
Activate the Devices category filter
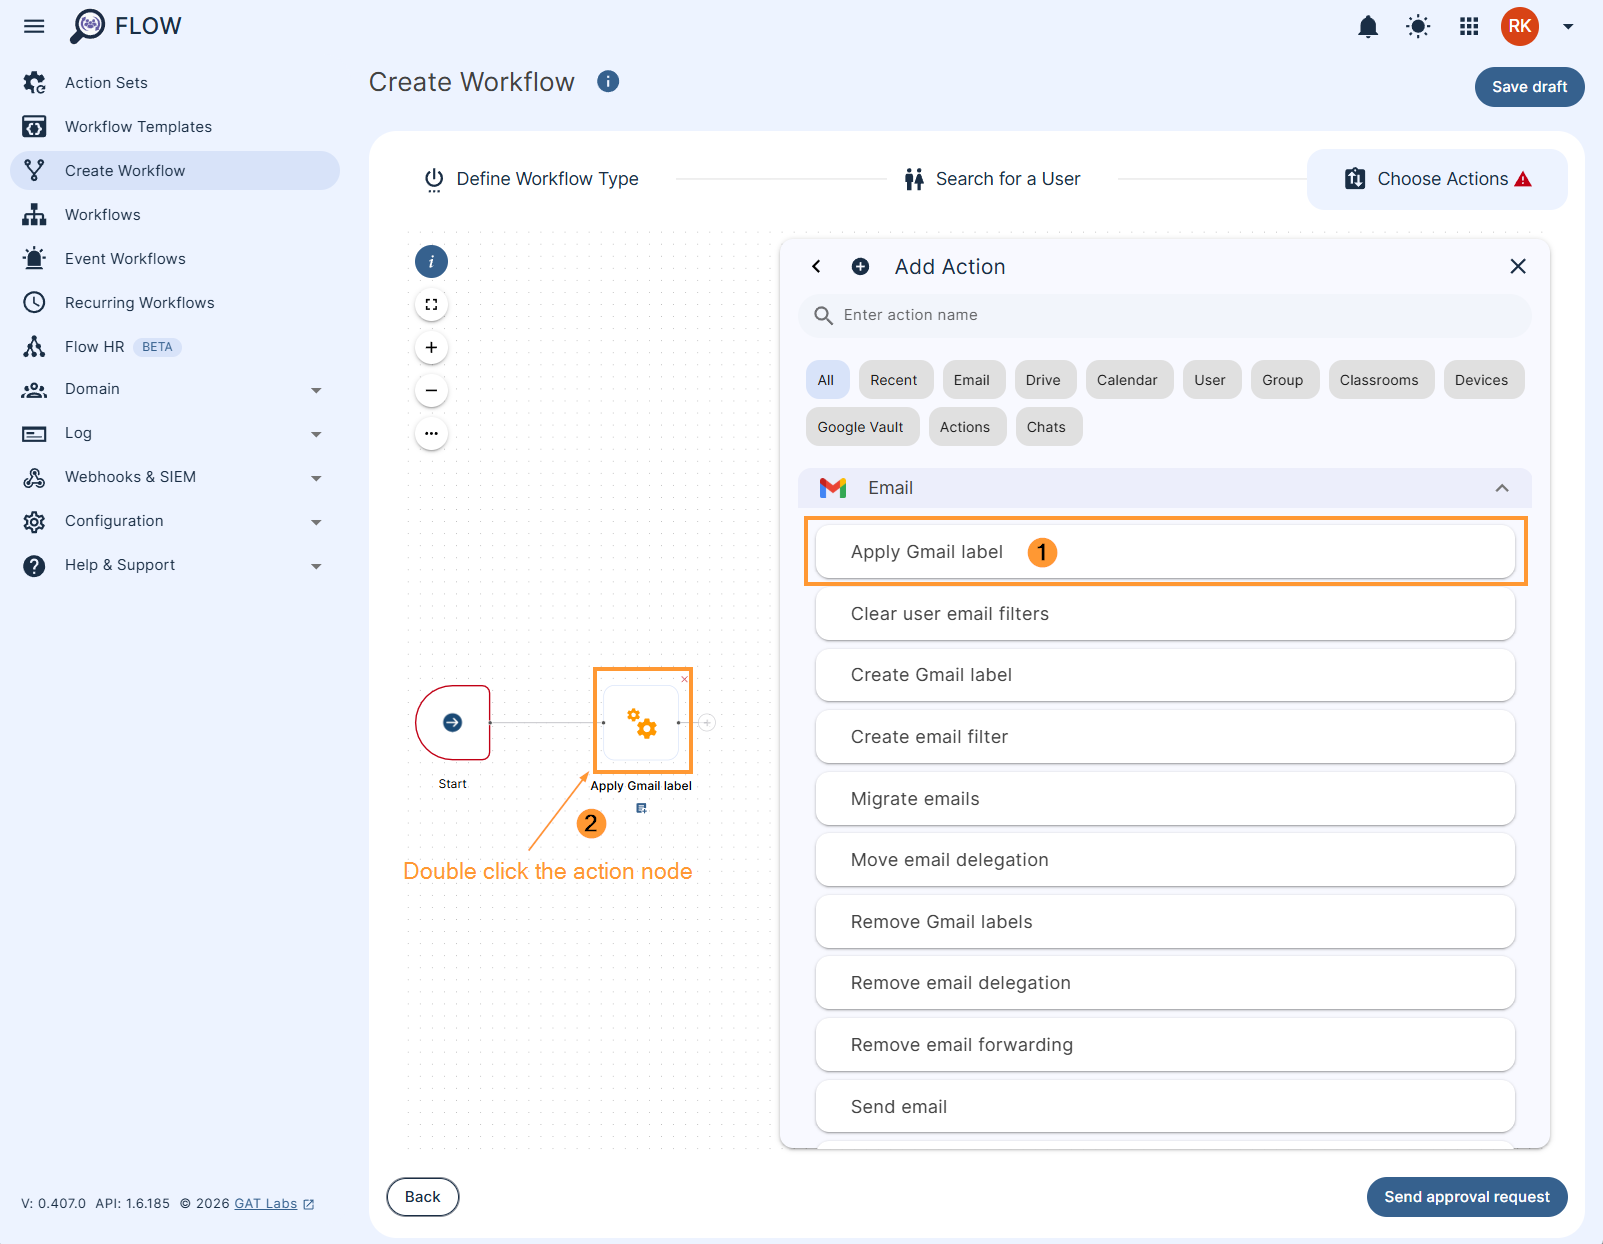click(x=1482, y=379)
